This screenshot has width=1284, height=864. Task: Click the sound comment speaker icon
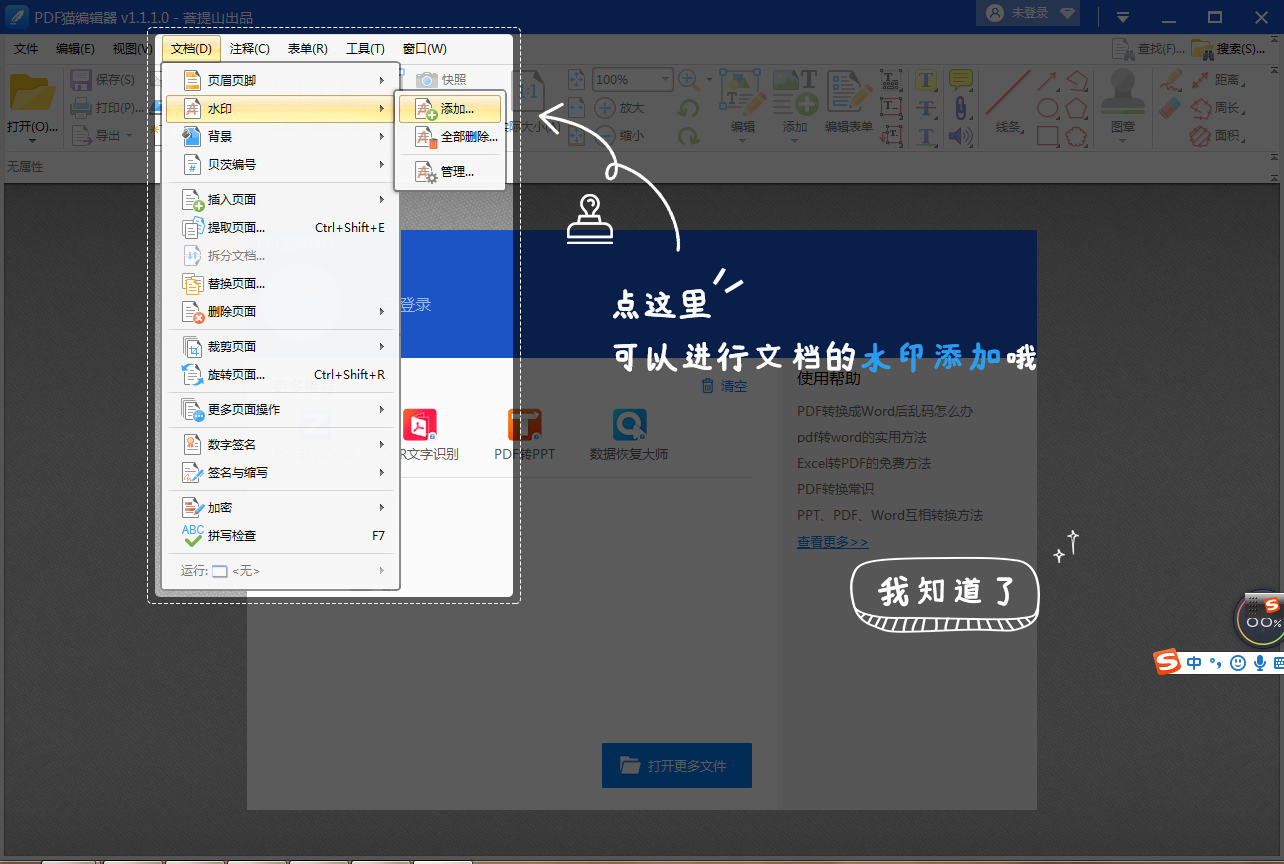pos(960,138)
